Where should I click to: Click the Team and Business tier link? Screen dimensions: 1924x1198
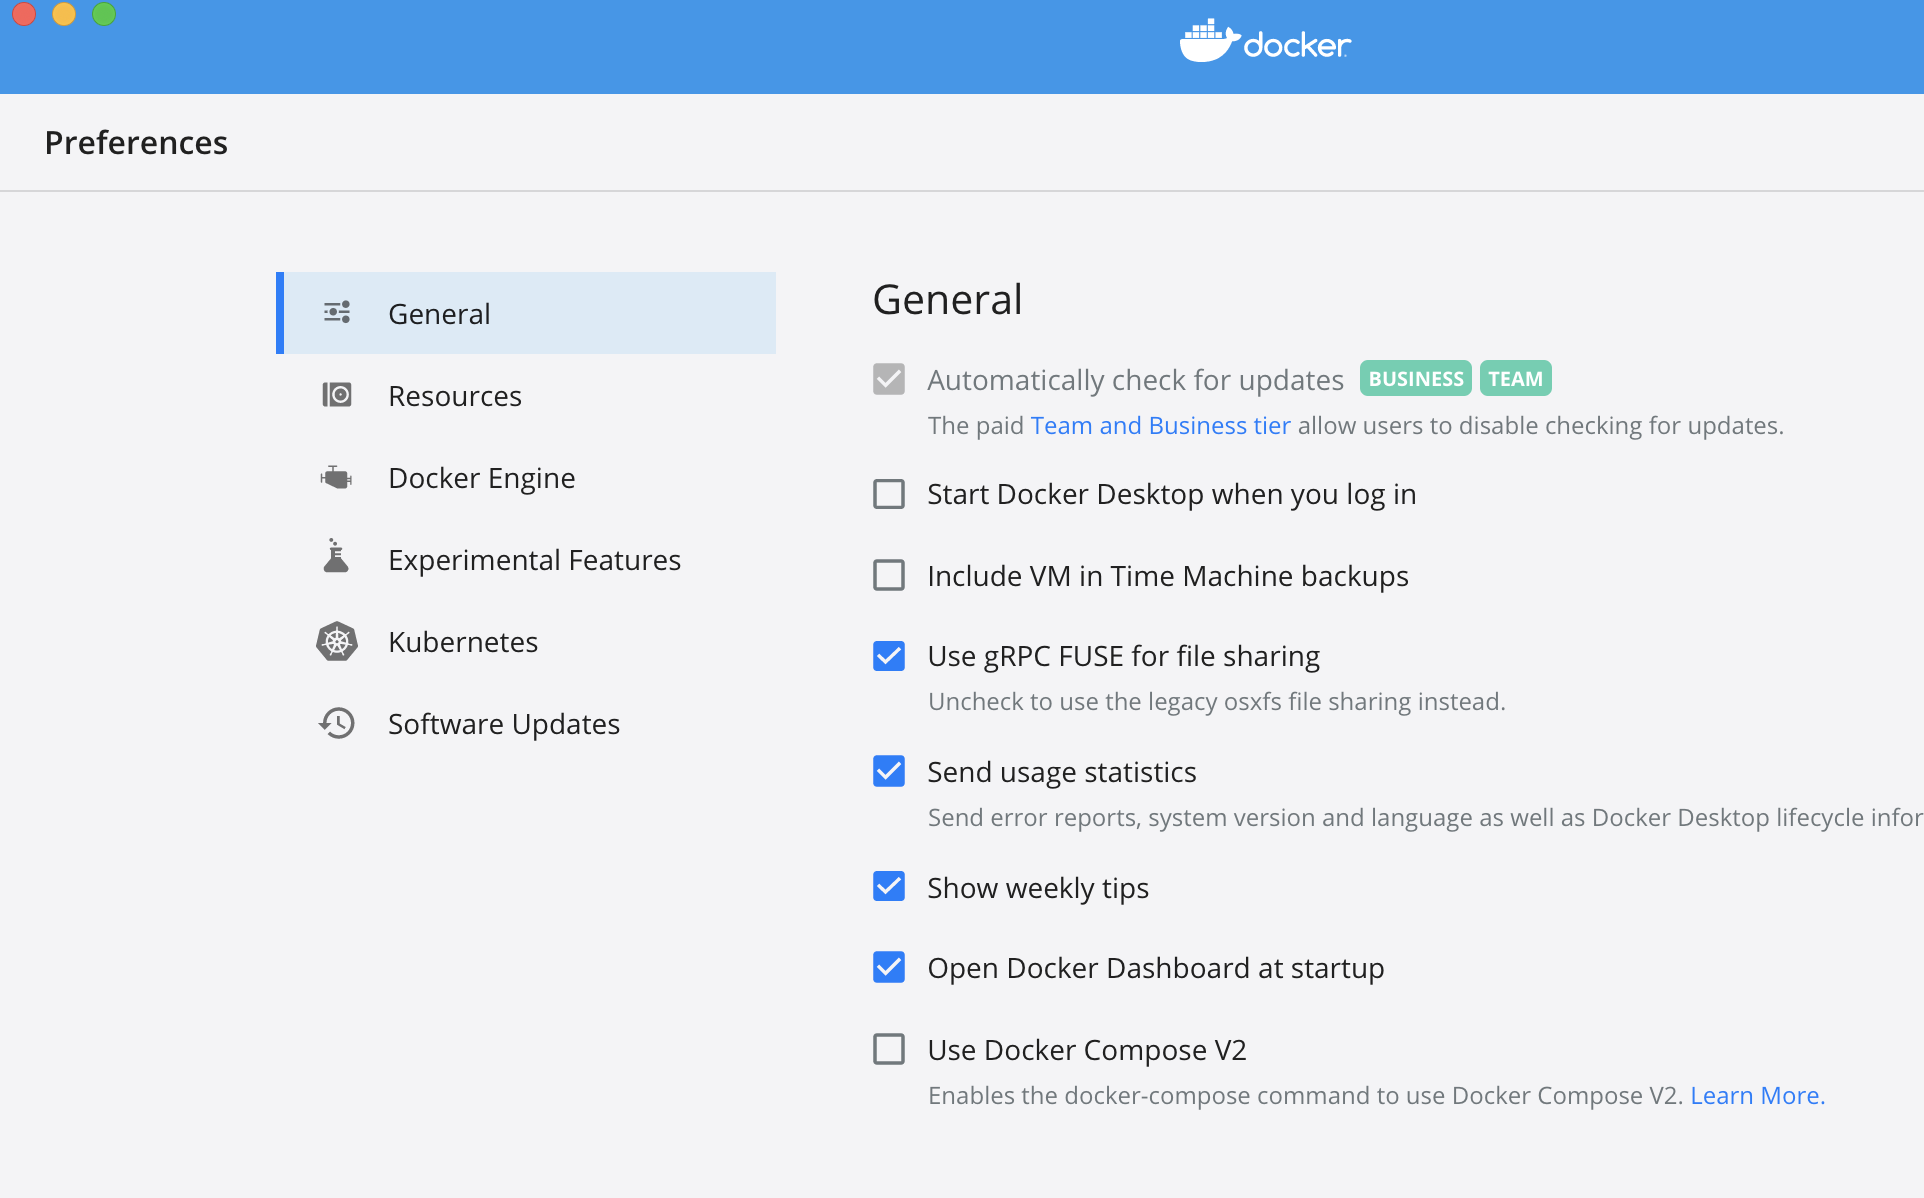1159,425
